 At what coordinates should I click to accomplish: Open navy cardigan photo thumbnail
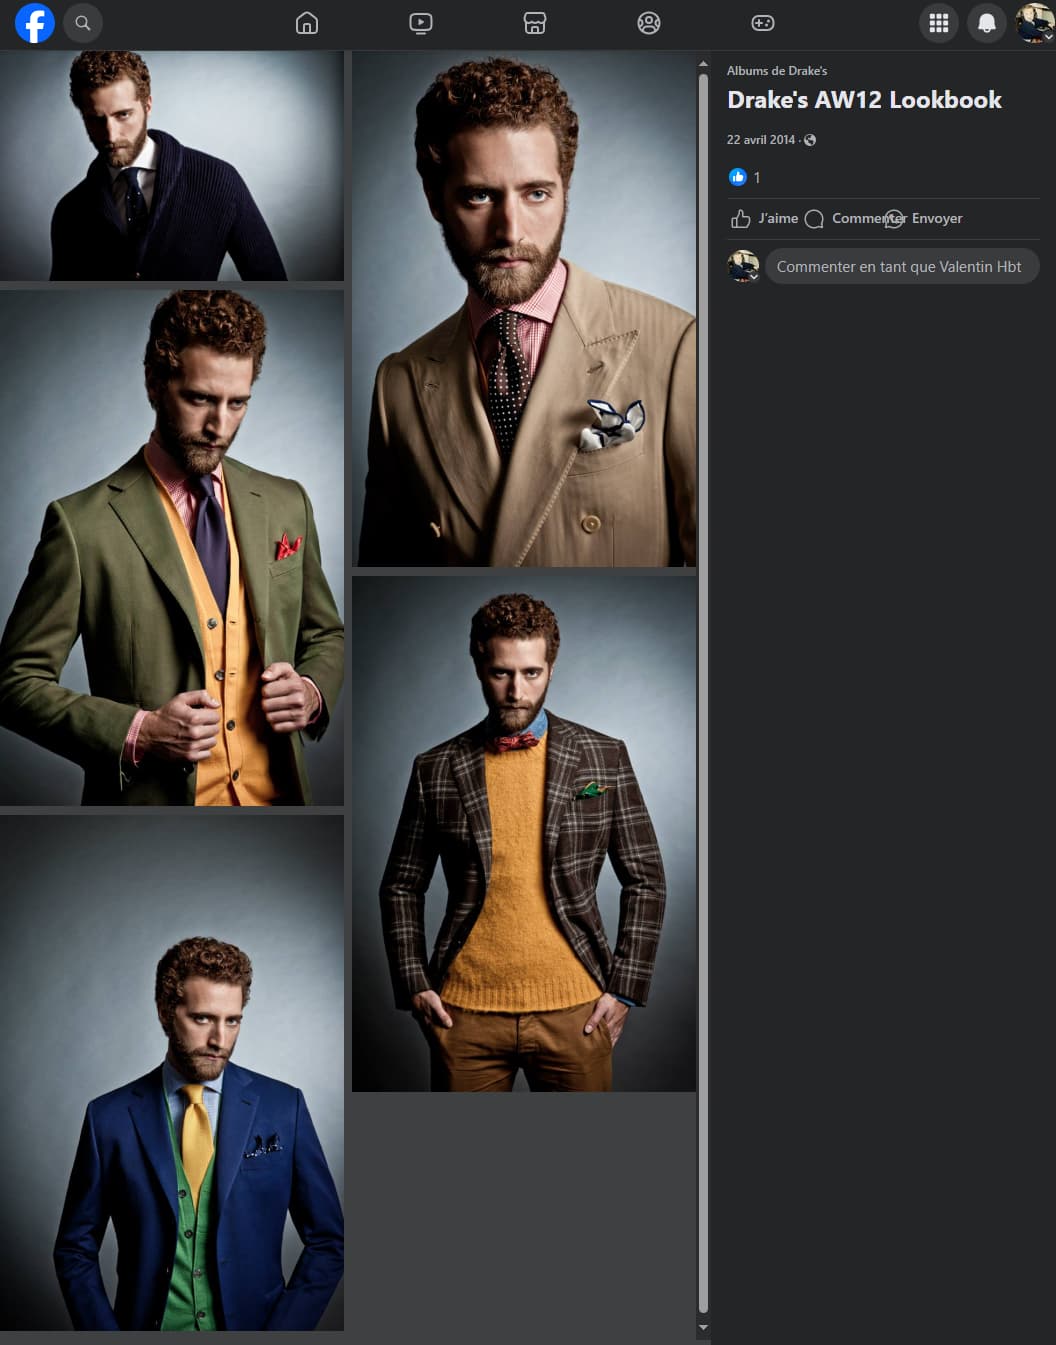tap(172, 166)
